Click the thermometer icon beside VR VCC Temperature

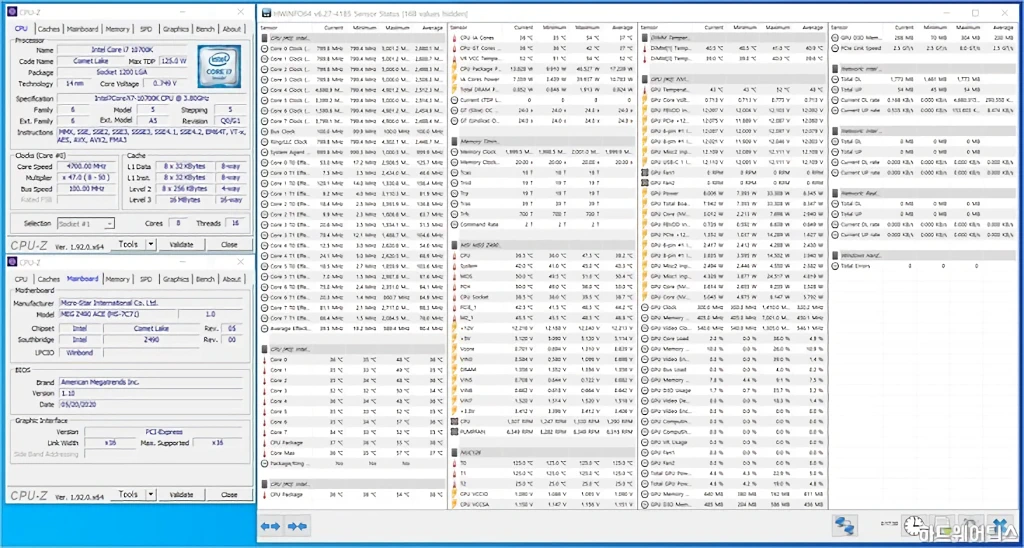click(x=455, y=59)
